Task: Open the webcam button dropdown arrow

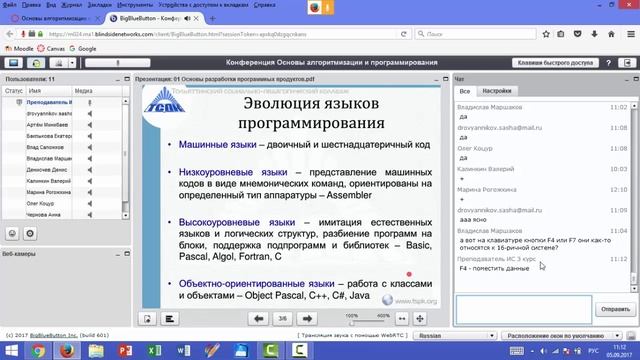Action: [x=72, y=63]
